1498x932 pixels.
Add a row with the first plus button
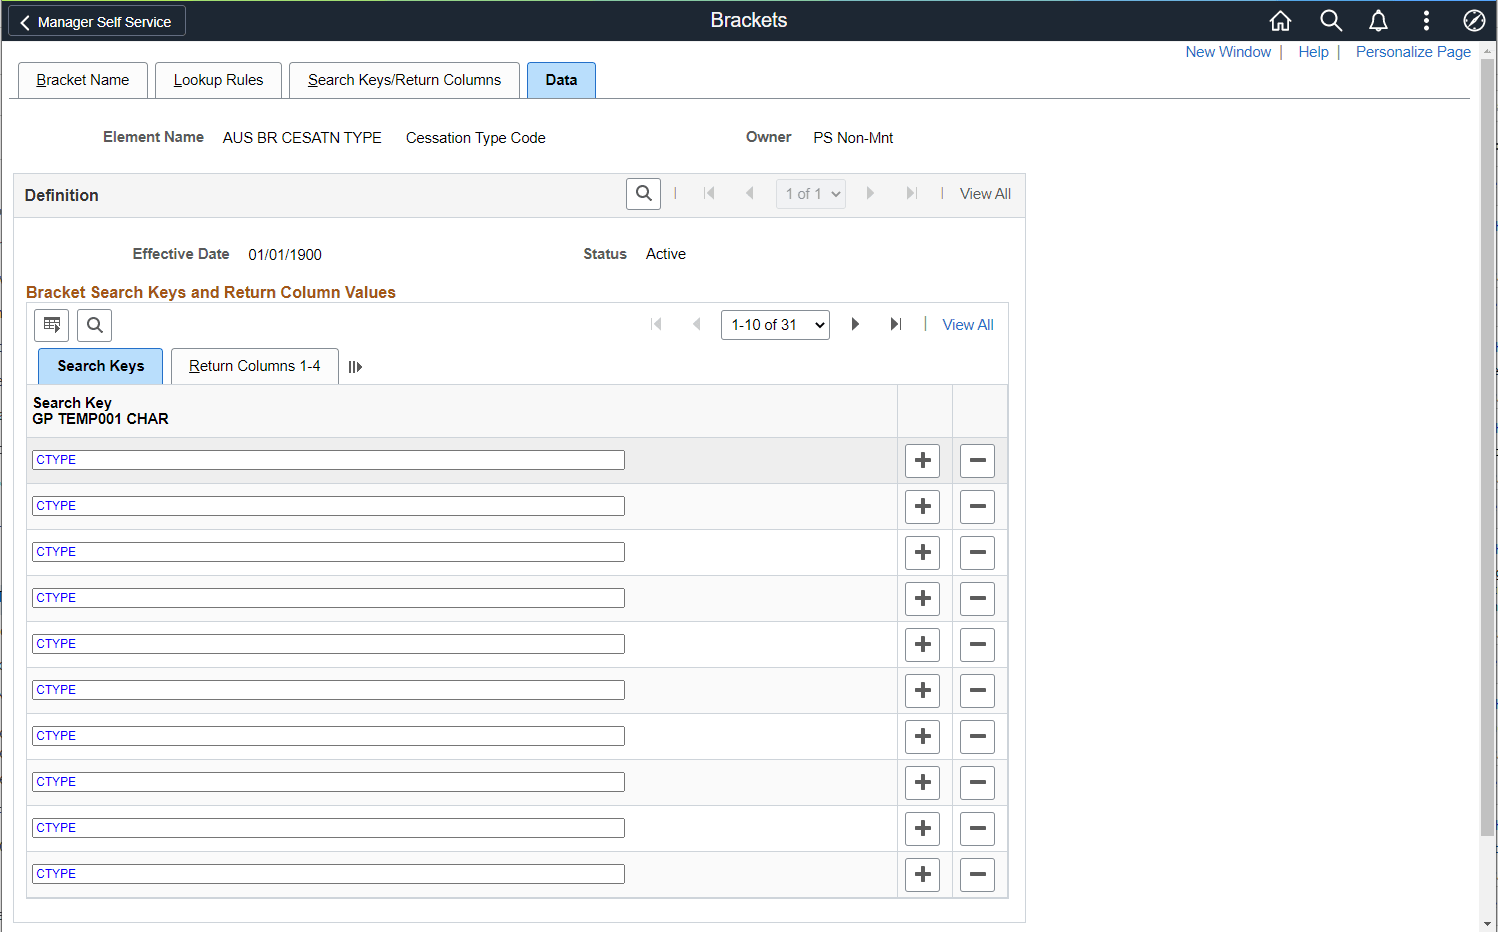tap(922, 460)
